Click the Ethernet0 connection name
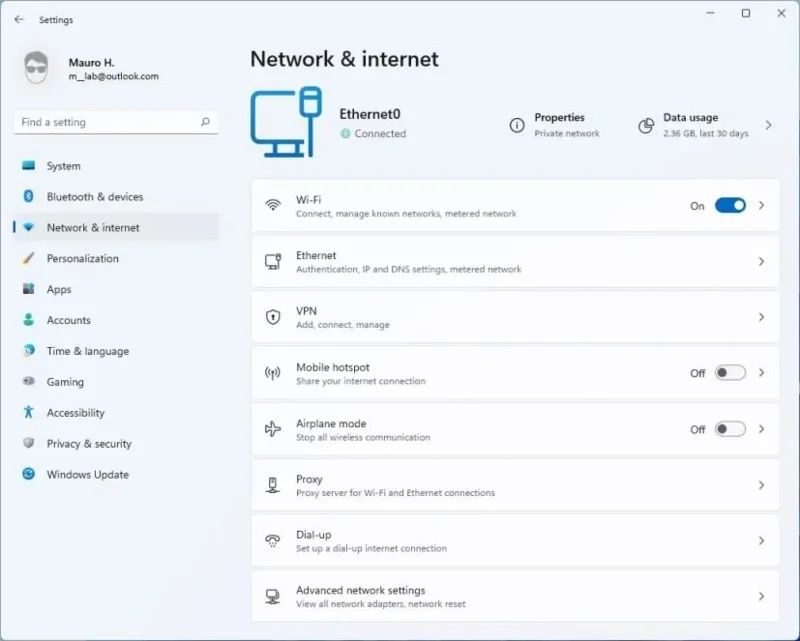The width and height of the screenshot is (800, 641). coord(370,114)
